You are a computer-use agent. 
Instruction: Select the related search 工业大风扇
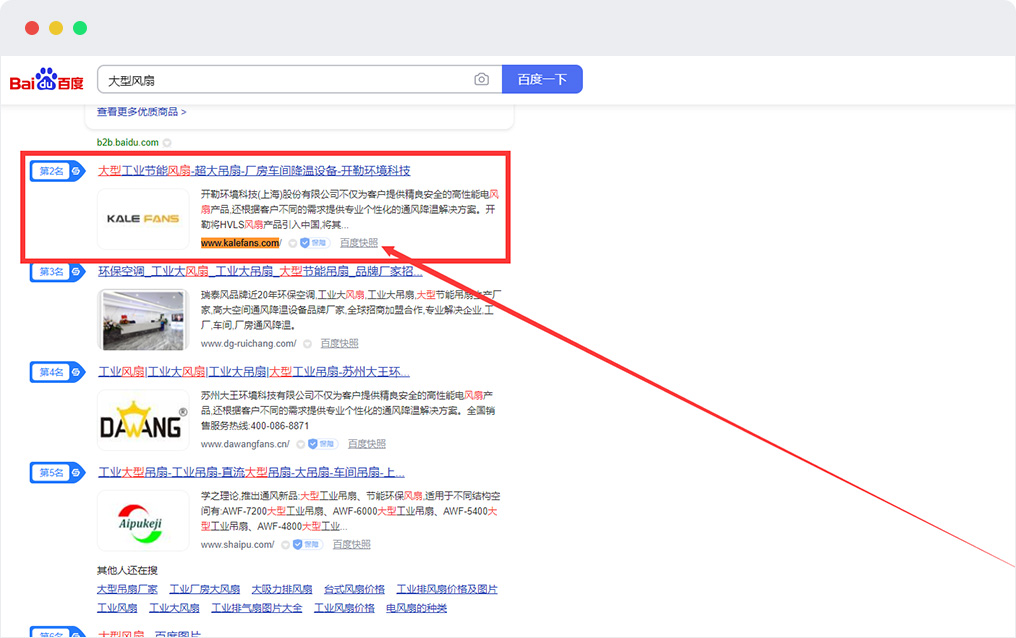pos(174,608)
